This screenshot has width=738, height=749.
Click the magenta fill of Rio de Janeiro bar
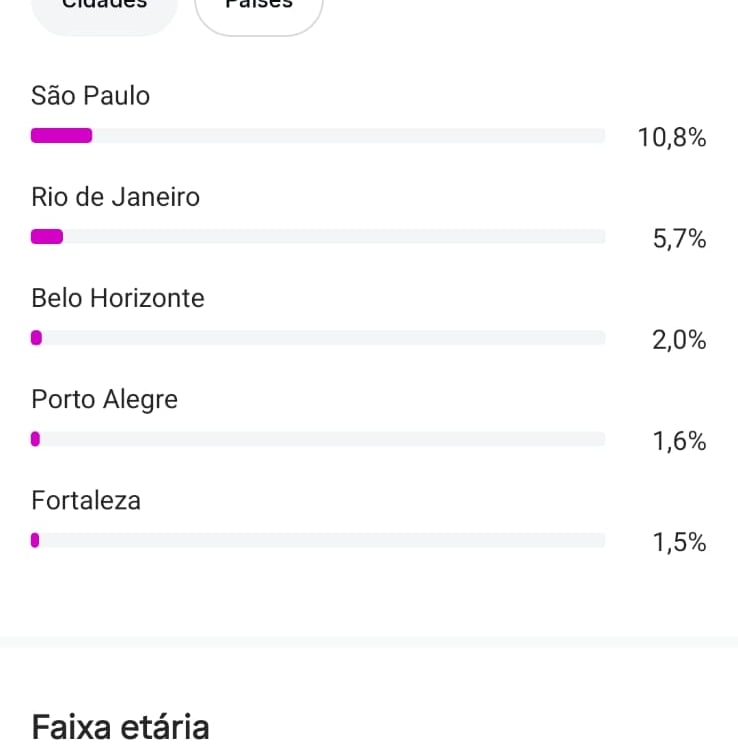47,237
